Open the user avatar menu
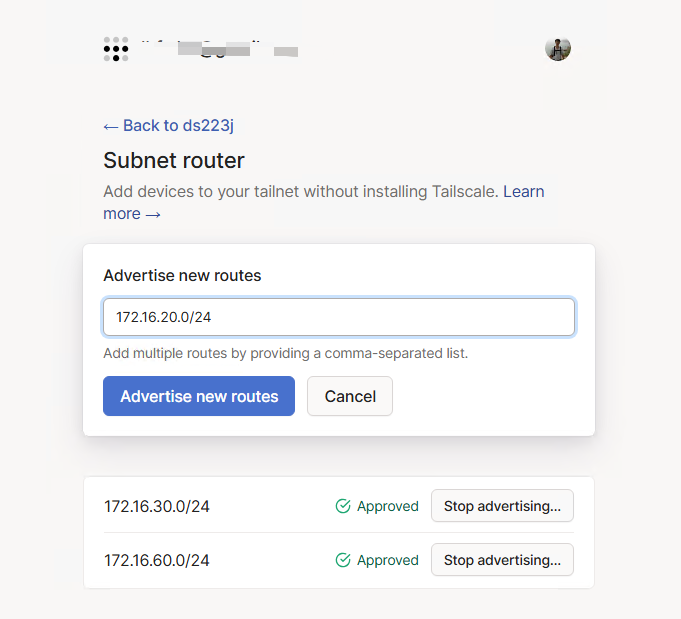 (x=558, y=49)
